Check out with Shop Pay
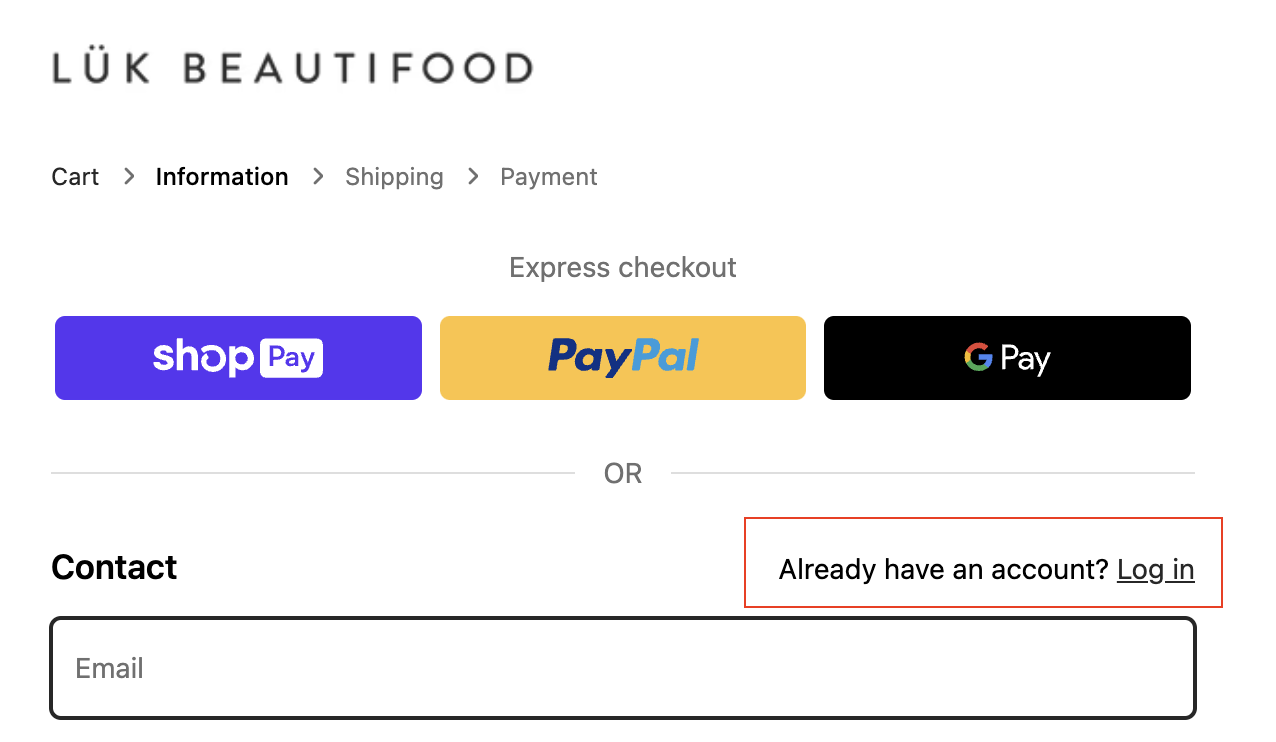This screenshot has height=742, width=1276. (x=238, y=358)
